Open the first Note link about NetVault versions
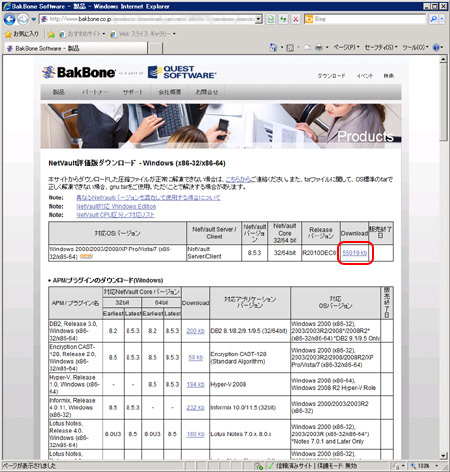 148,198
